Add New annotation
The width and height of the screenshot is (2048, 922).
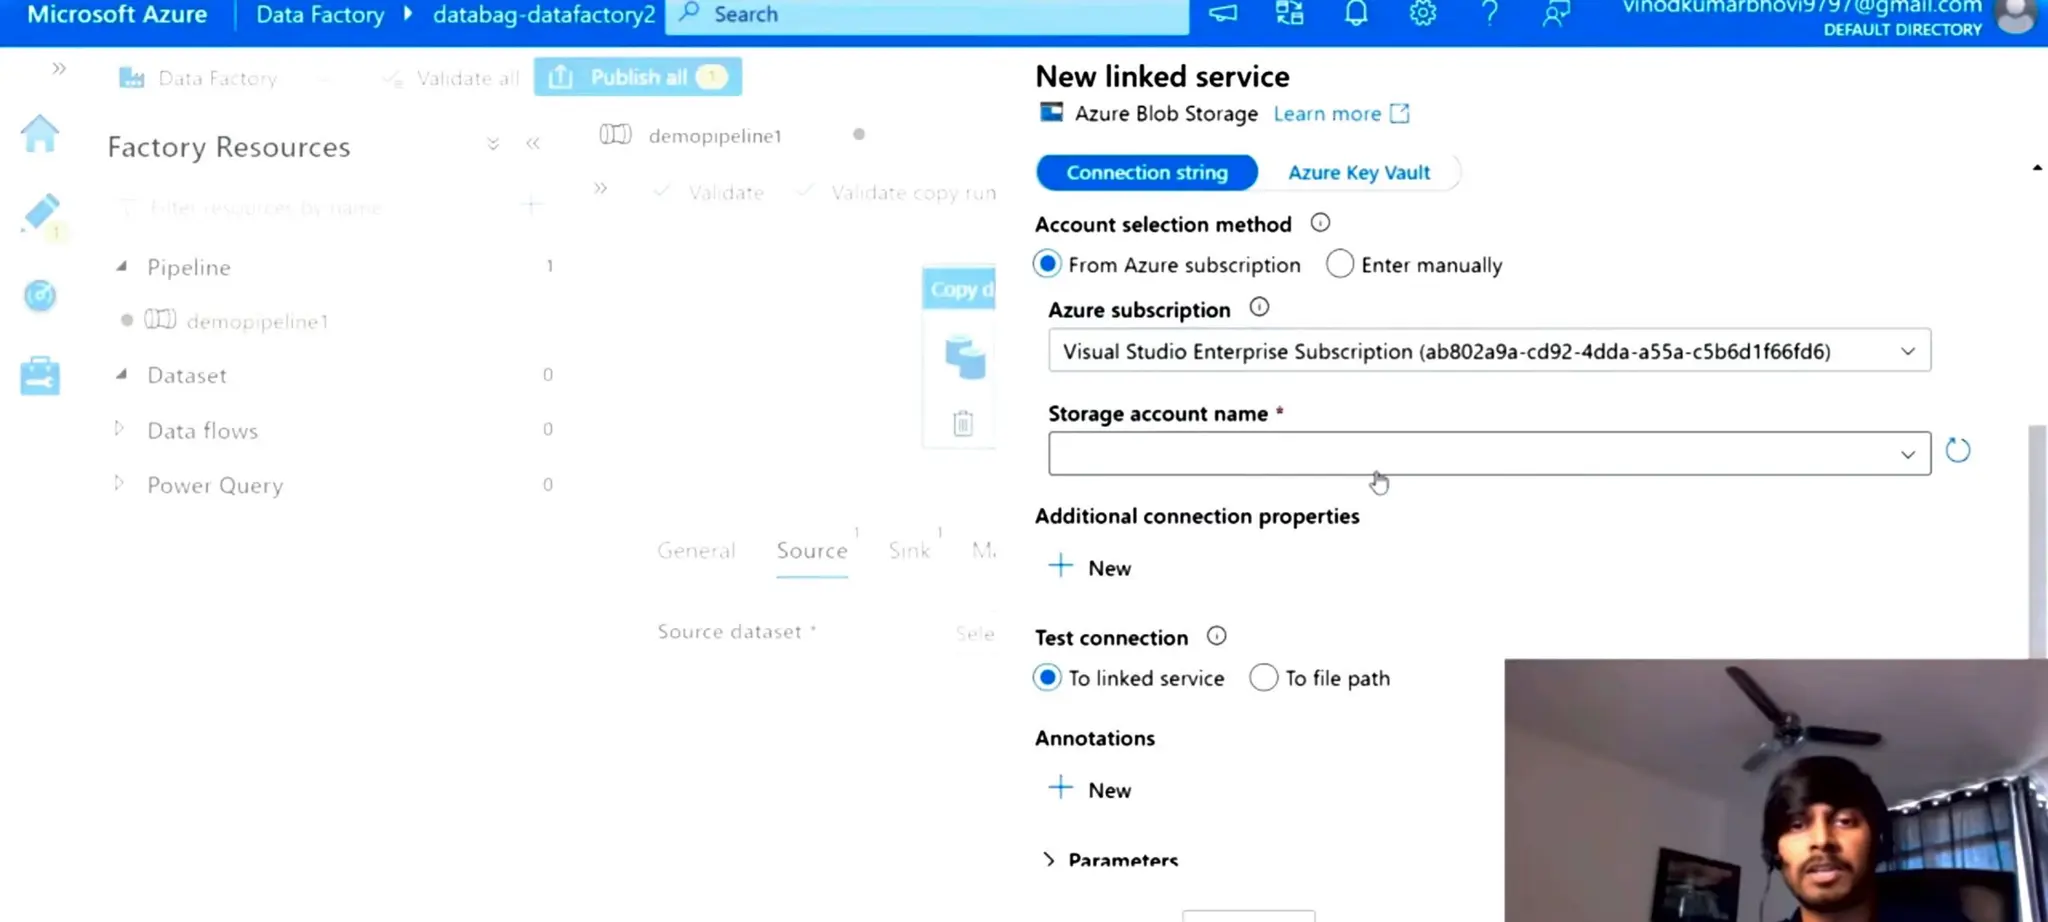tap(1090, 789)
